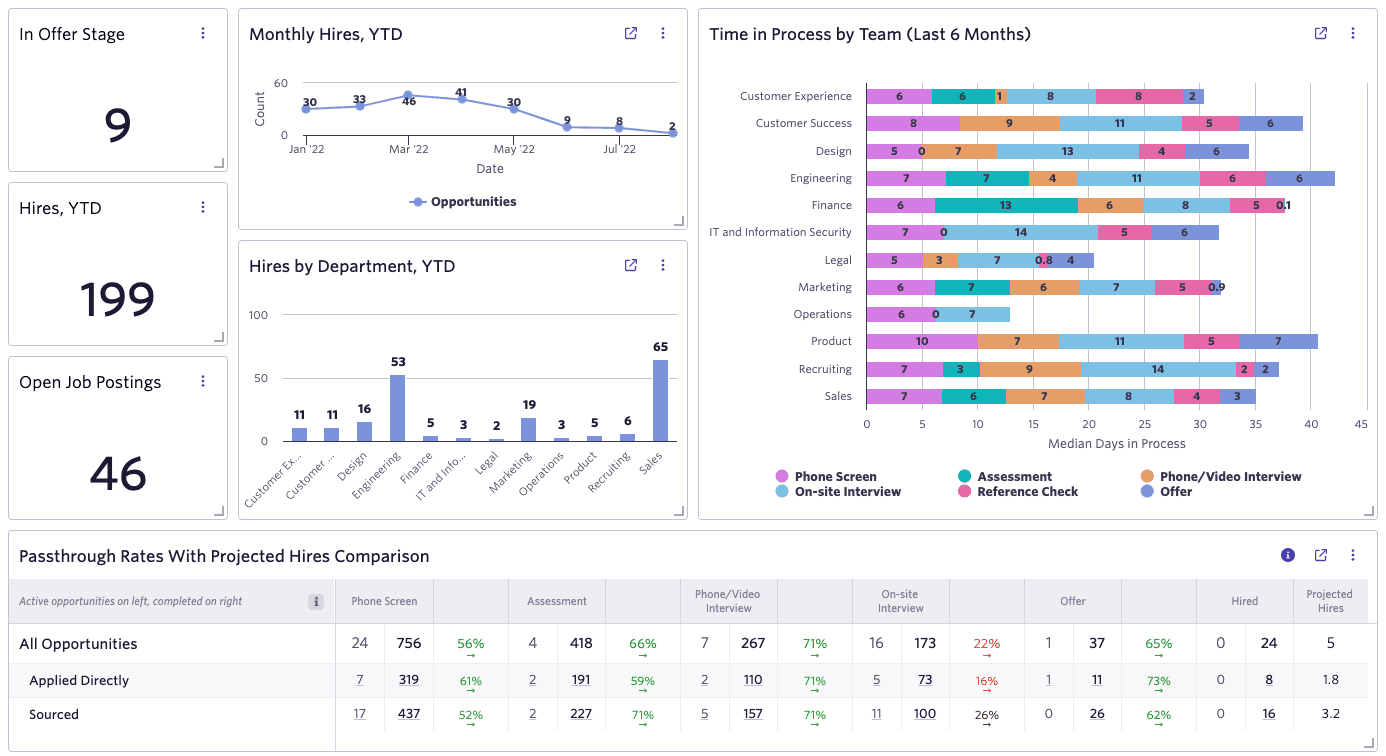Open Hires by Department card options menu
The height and width of the screenshot is (756, 1386).
[663, 265]
